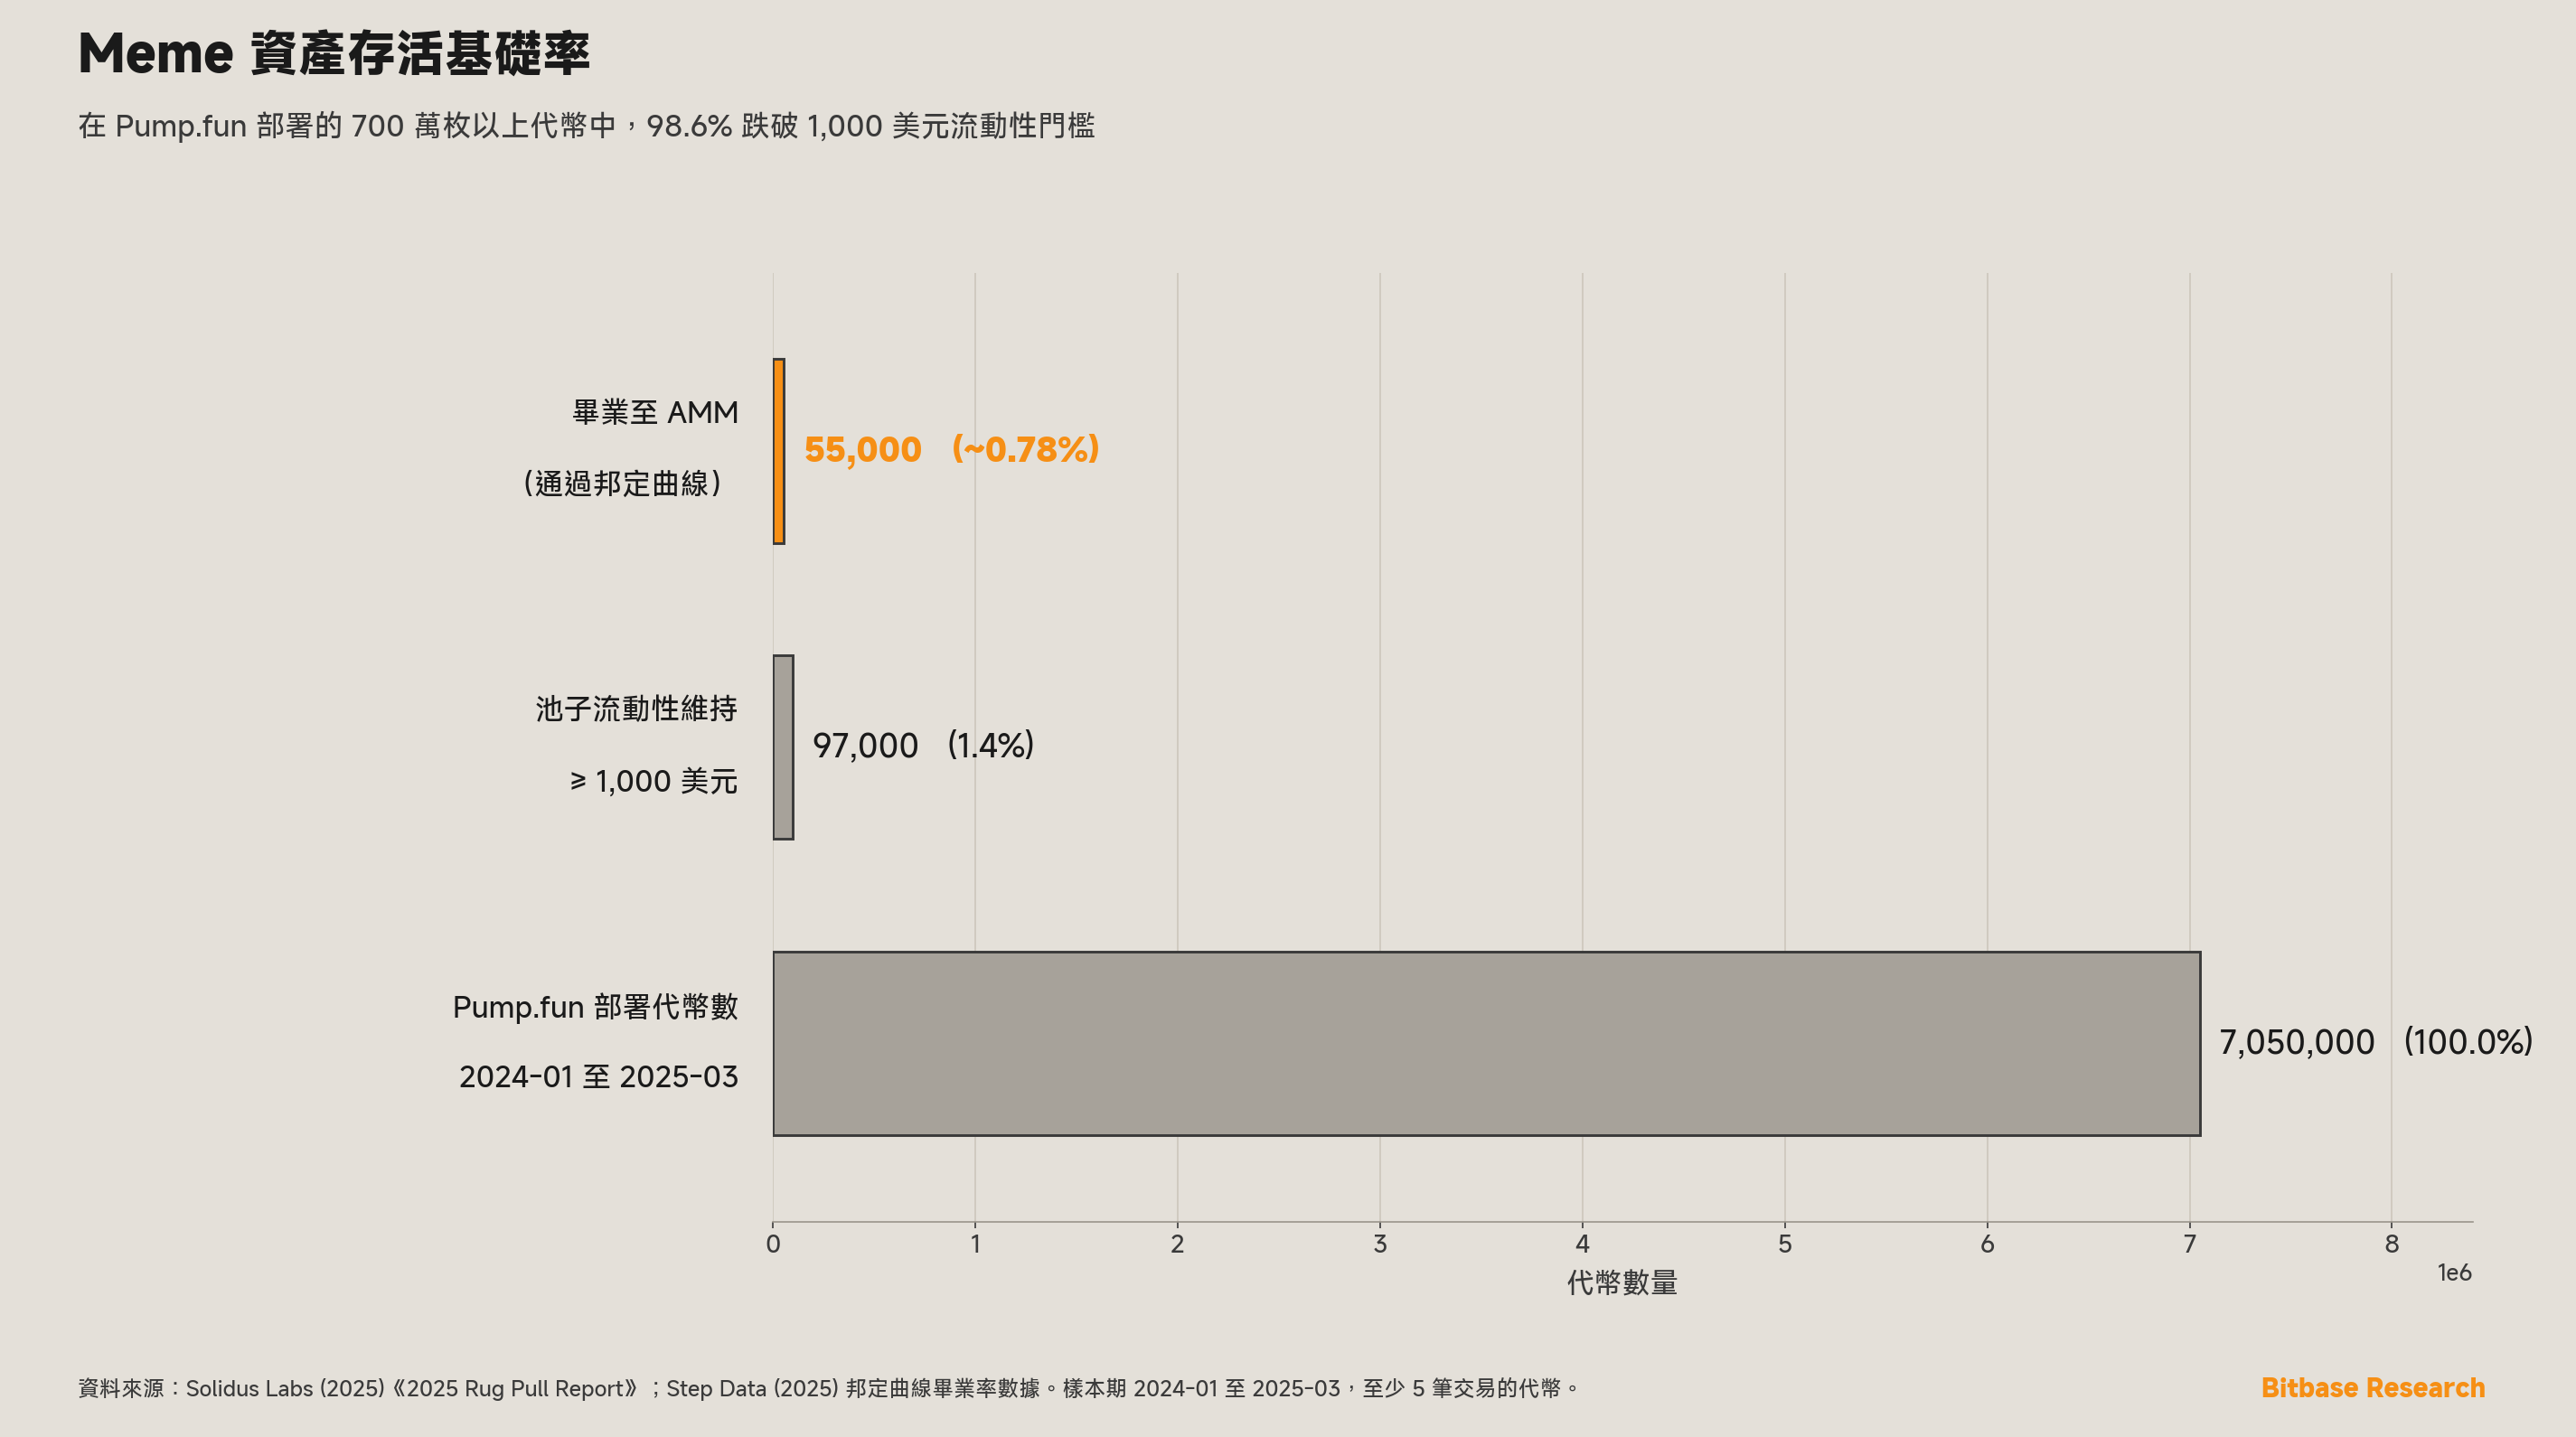Viewport: 2576px width, 1437px height.
Task: Click the Bitbase Research brand text
Action: [2372, 1388]
